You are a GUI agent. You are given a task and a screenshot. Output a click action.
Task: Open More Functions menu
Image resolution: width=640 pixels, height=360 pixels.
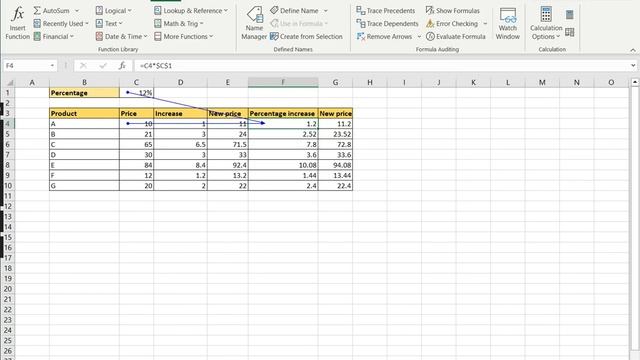tap(183, 36)
